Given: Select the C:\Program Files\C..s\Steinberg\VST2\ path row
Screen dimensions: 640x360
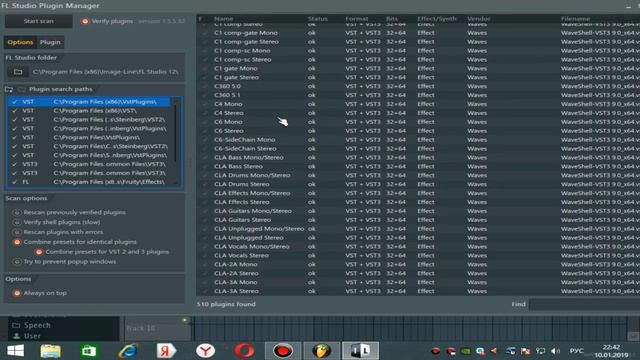Looking at the screenshot, I should pyautogui.click(x=89, y=146).
